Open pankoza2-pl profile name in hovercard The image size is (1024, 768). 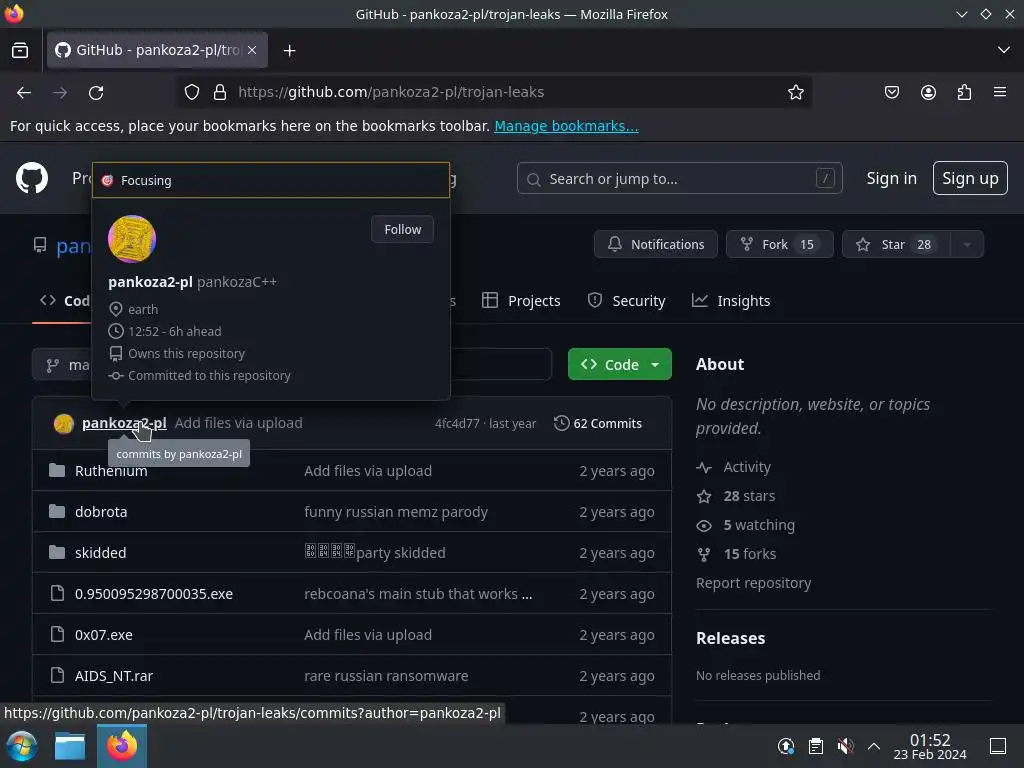pos(150,282)
